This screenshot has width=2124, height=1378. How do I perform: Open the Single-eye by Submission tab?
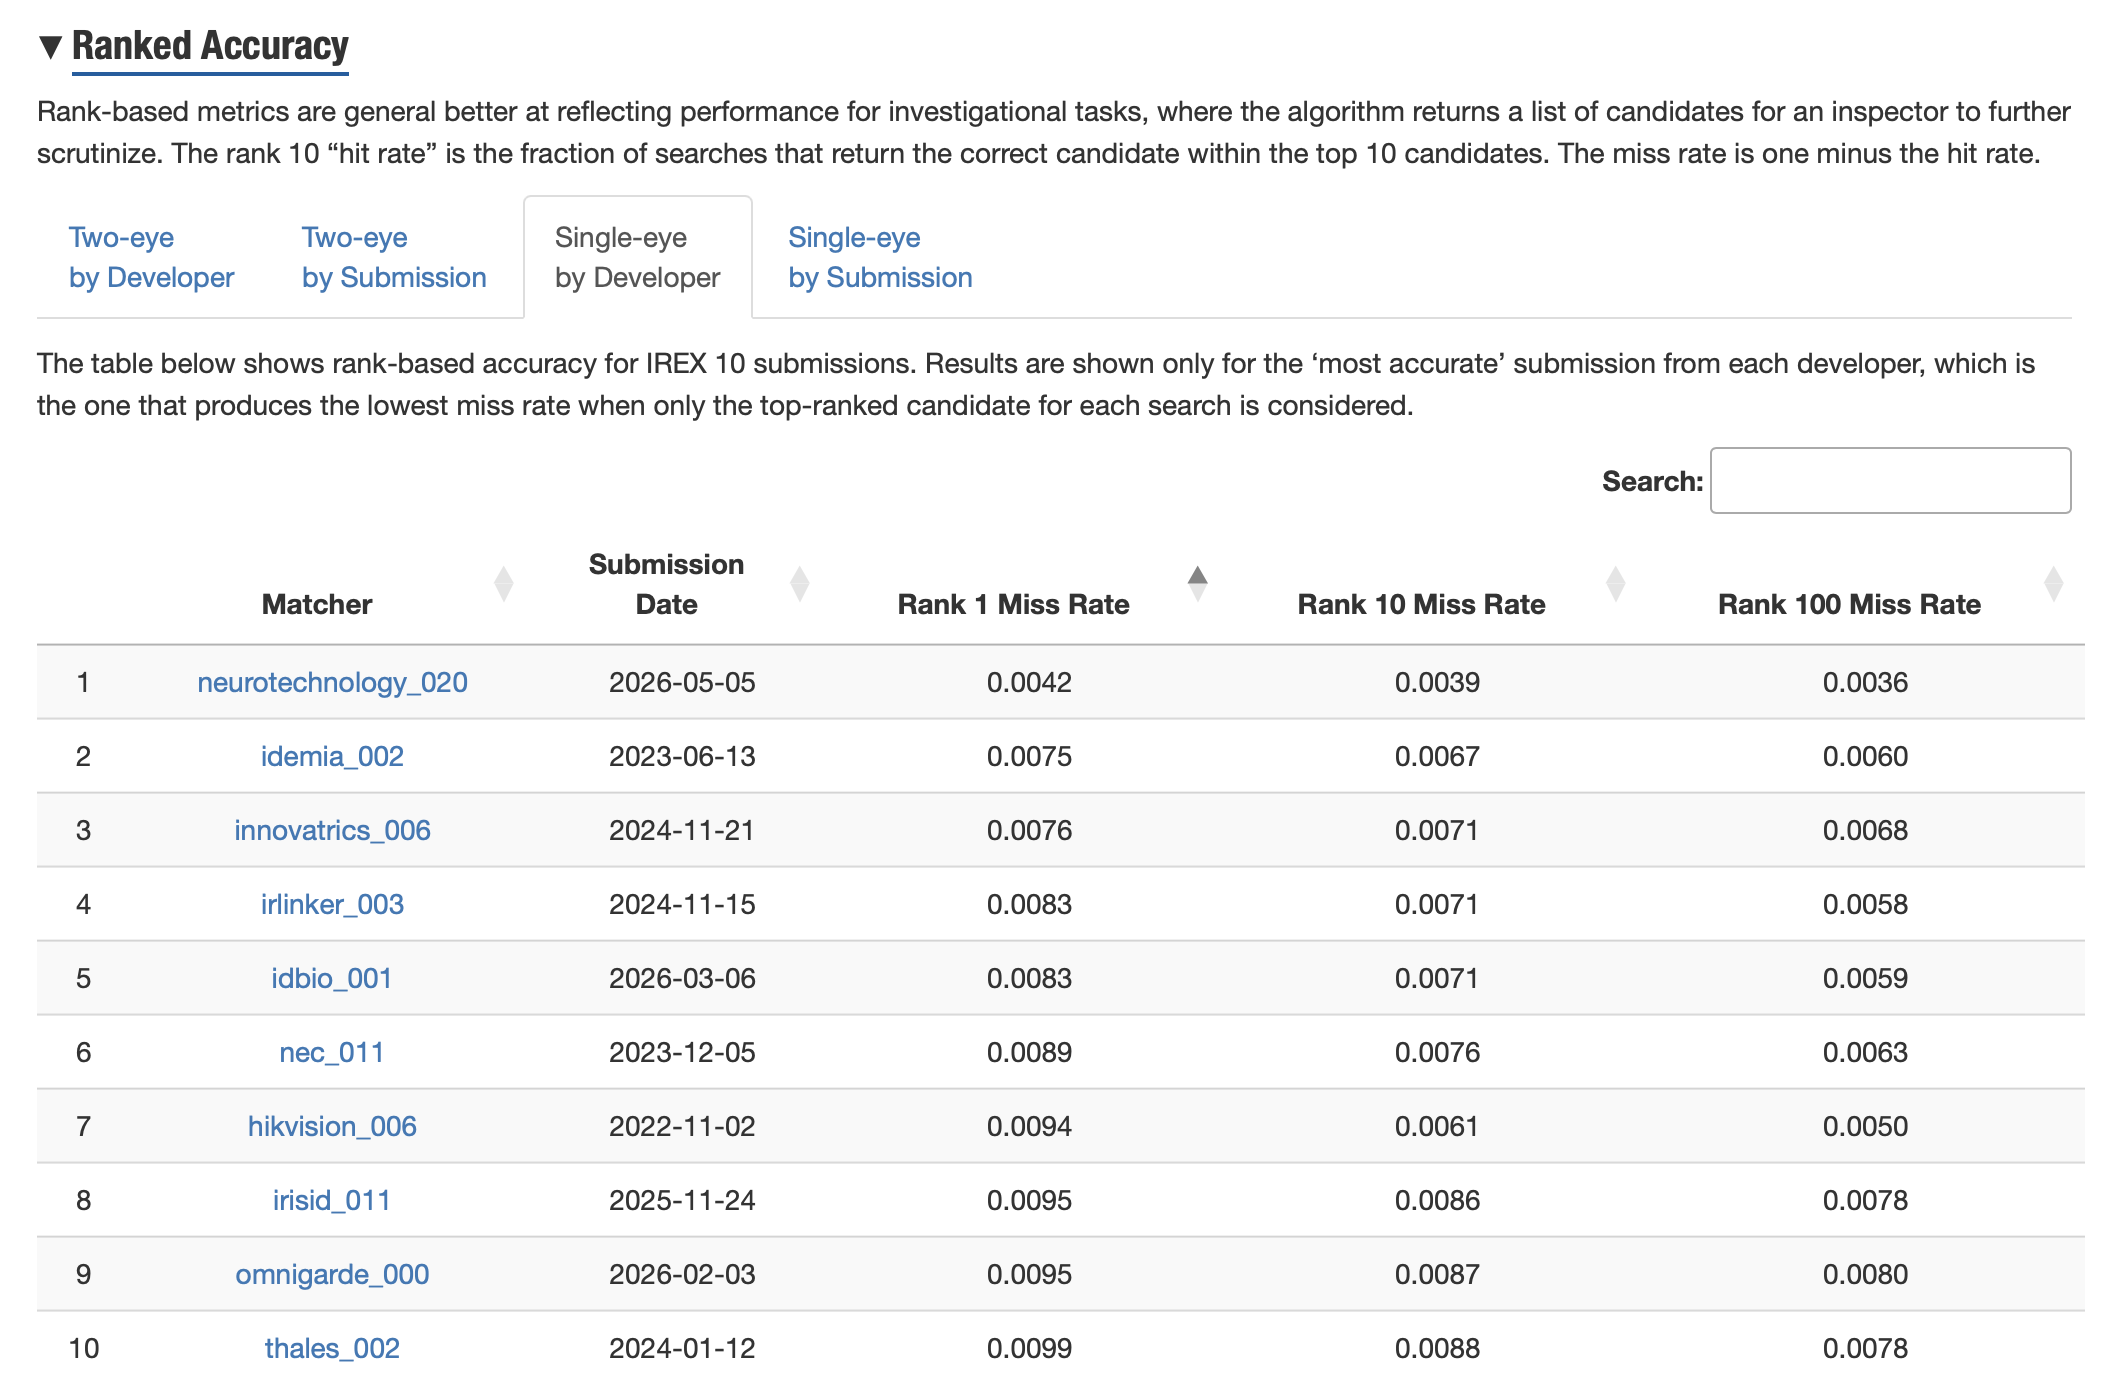(880, 257)
